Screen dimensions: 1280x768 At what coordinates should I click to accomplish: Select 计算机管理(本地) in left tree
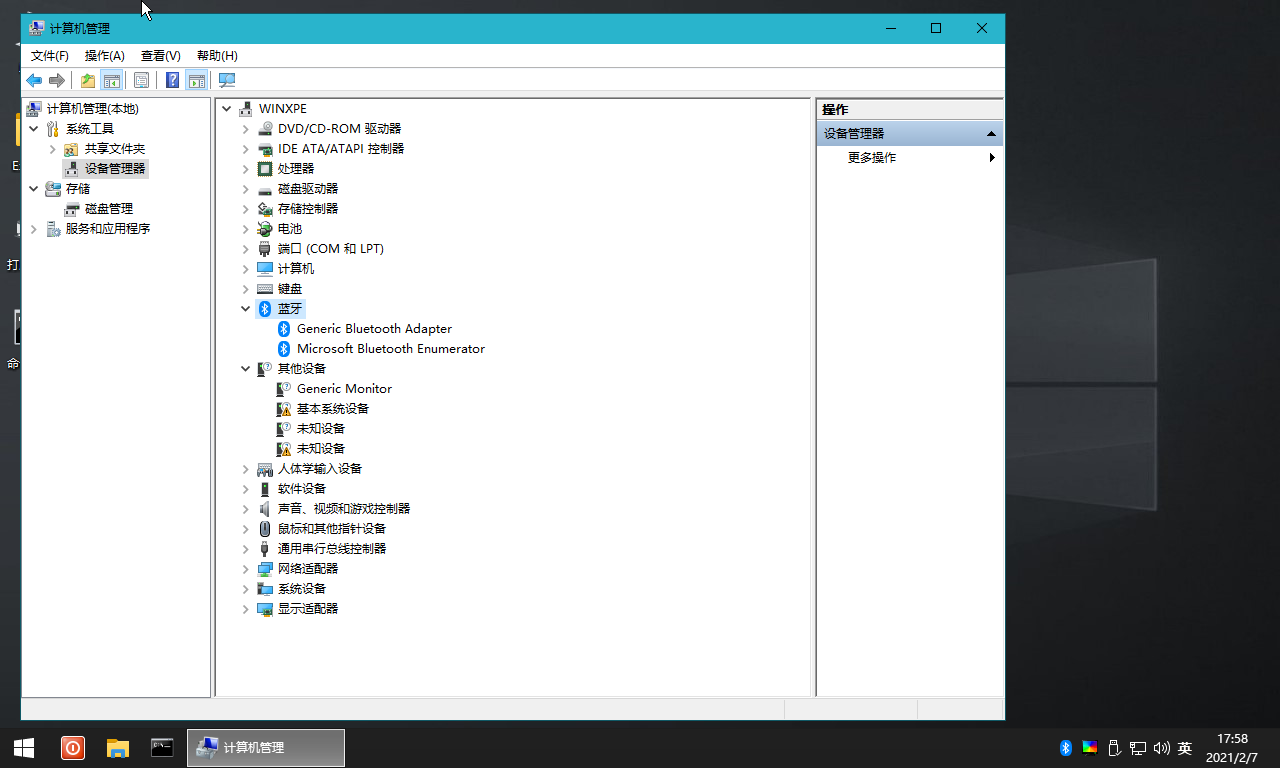point(93,109)
